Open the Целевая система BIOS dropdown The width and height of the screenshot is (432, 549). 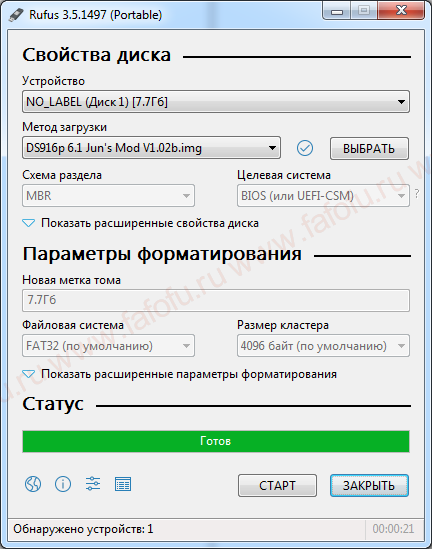(323, 195)
